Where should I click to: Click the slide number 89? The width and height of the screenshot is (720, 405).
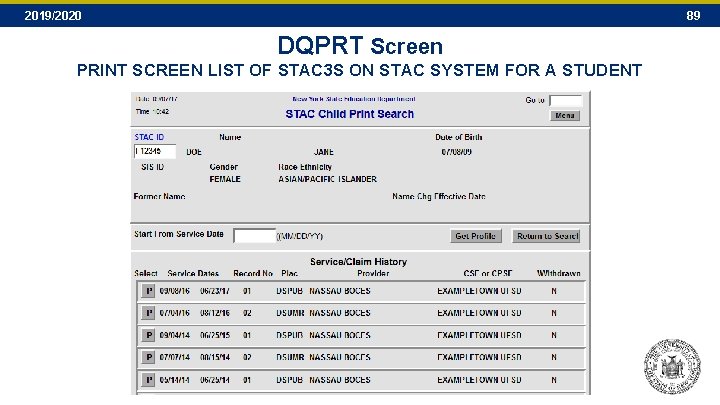click(x=693, y=16)
